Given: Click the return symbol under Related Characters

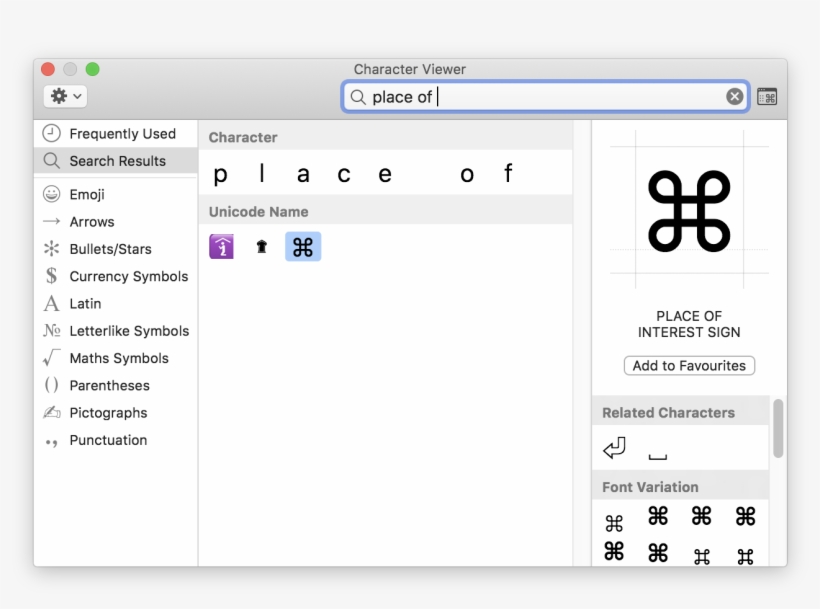Looking at the screenshot, I should (614, 447).
